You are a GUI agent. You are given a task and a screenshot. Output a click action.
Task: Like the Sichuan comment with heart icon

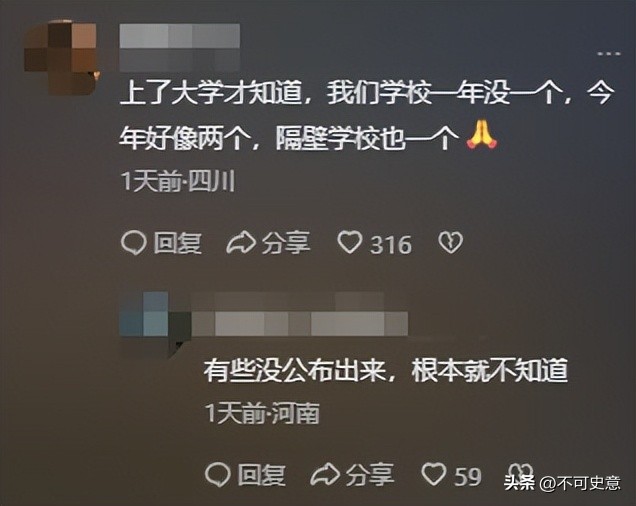[x=350, y=242]
